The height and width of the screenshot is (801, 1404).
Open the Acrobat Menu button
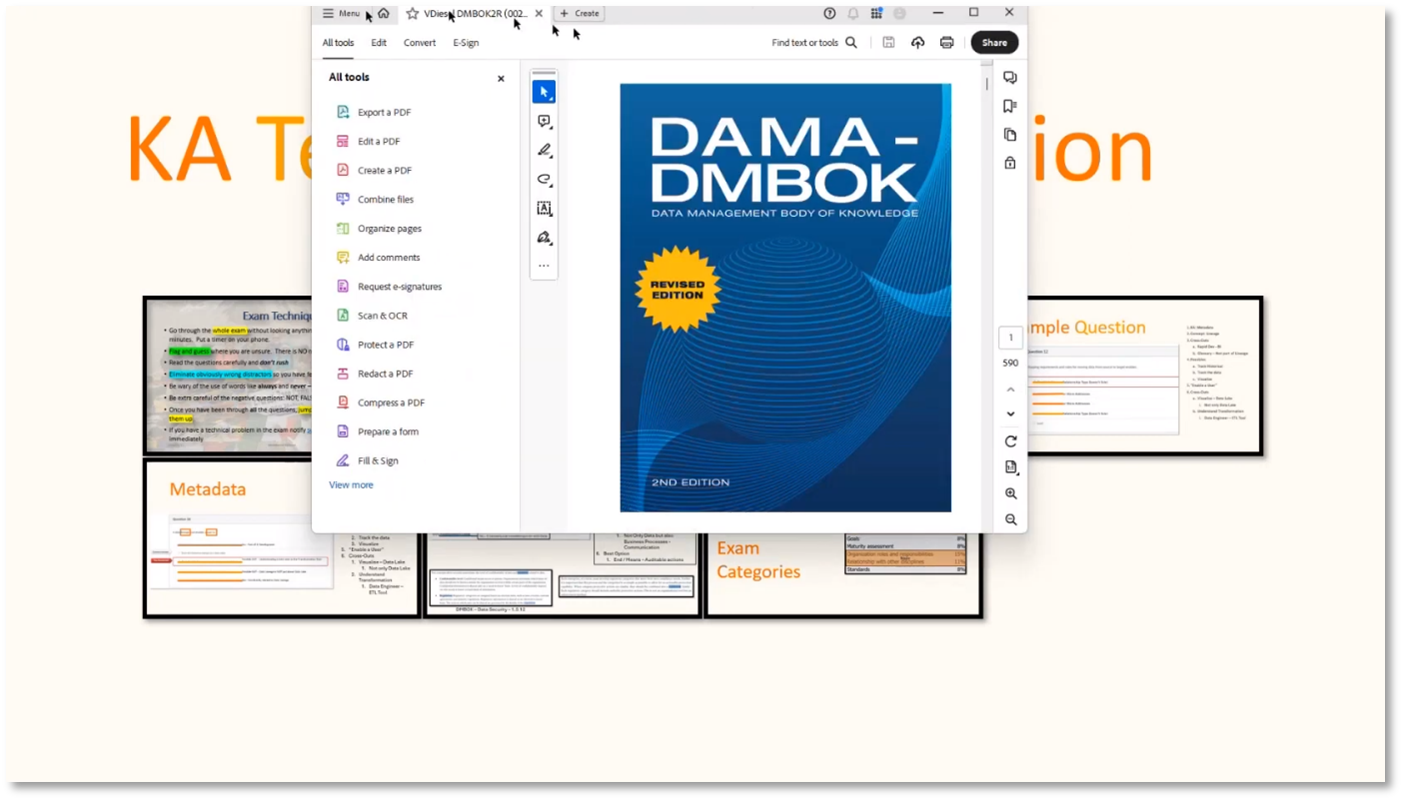pos(341,13)
